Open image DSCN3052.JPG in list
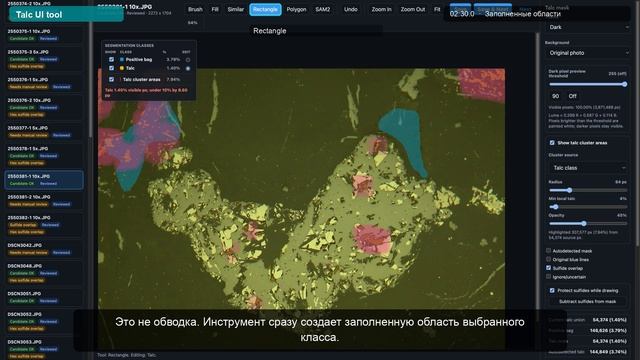The width and height of the screenshot is (640, 360). tap(44, 321)
